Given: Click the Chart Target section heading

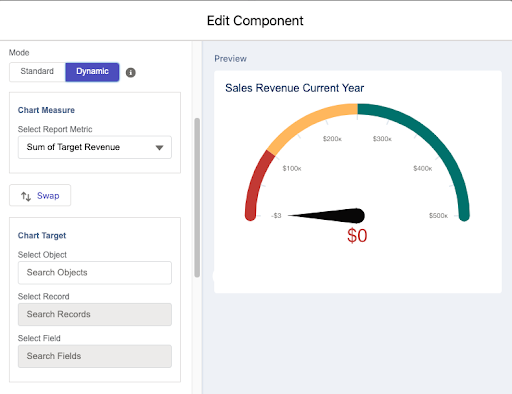Looking at the screenshot, I should [42, 236].
